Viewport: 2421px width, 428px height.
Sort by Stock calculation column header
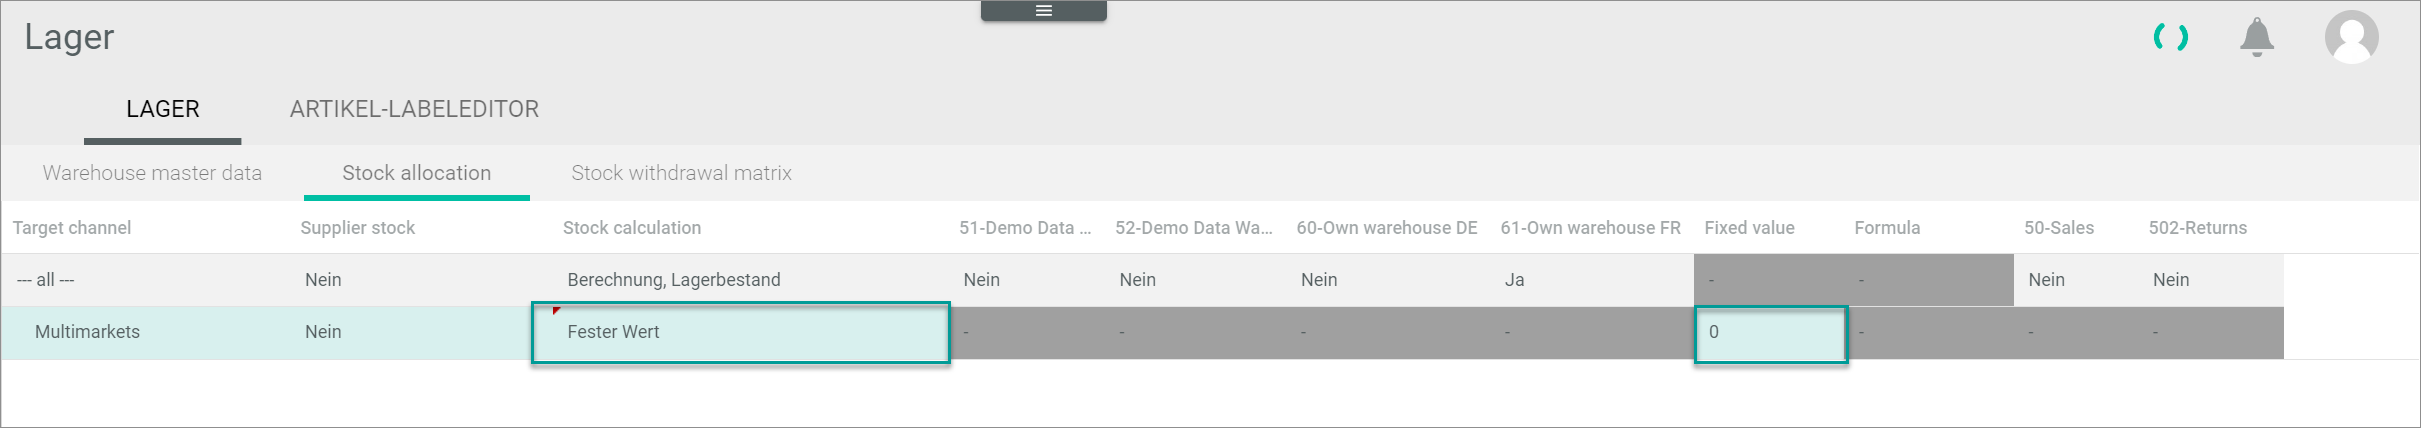(x=632, y=228)
